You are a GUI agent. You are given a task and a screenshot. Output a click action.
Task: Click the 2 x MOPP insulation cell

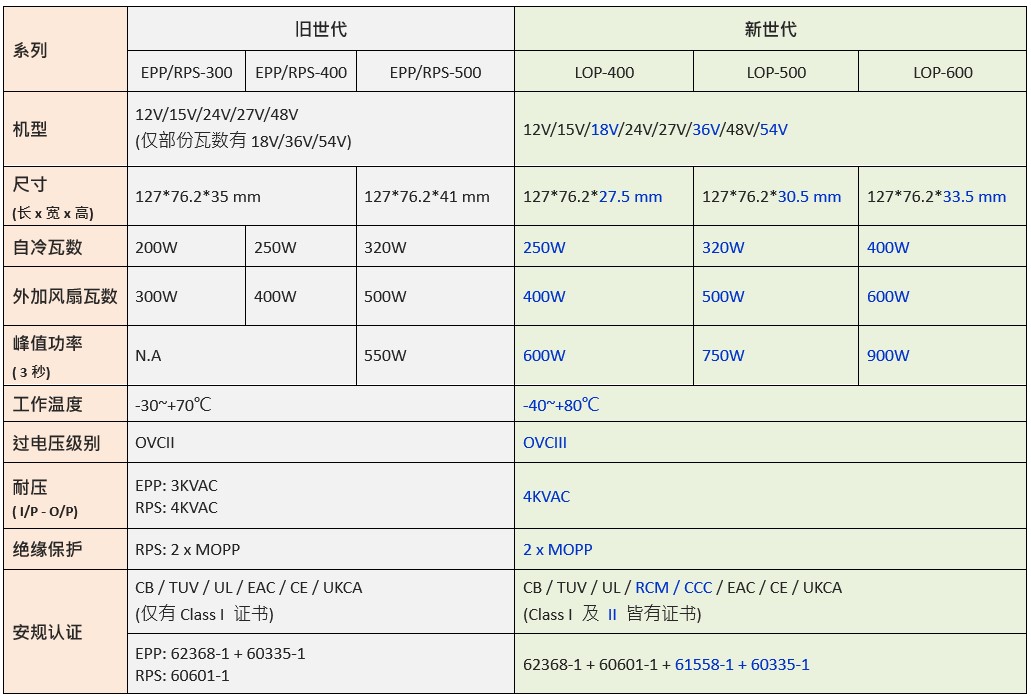pyautogui.click(x=558, y=549)
